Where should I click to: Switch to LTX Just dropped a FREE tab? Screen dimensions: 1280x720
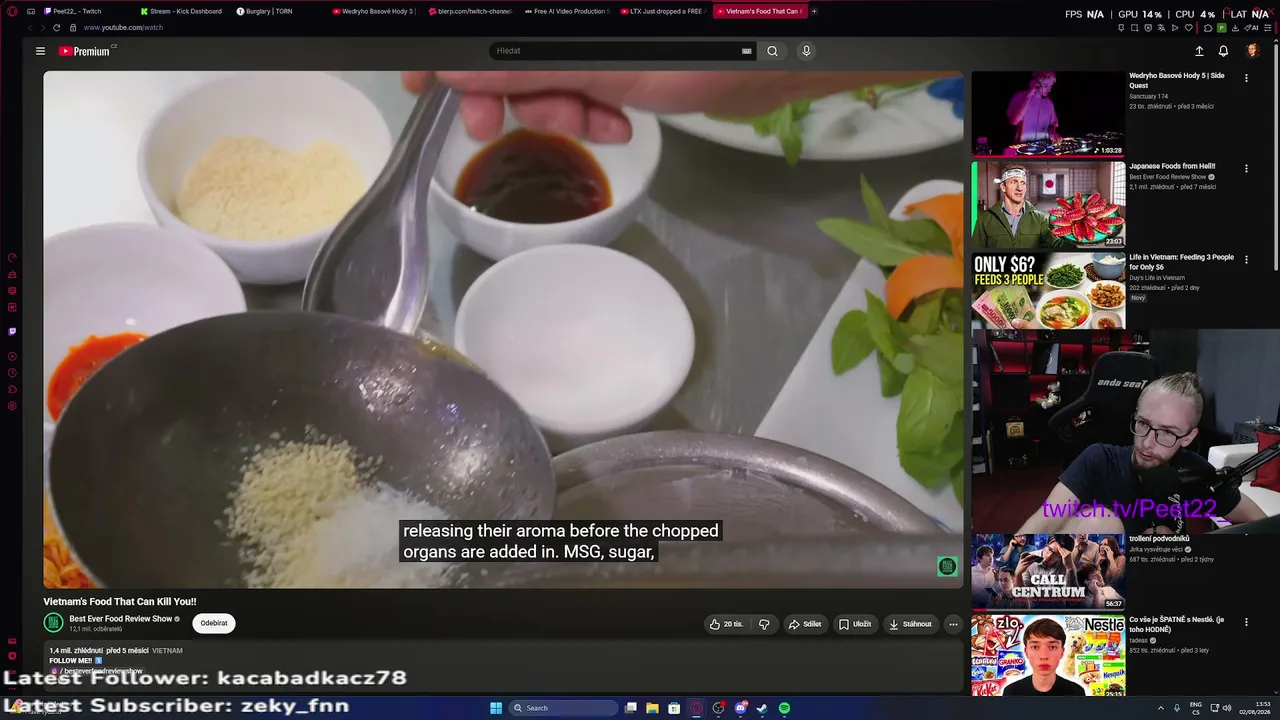(662, 11)
